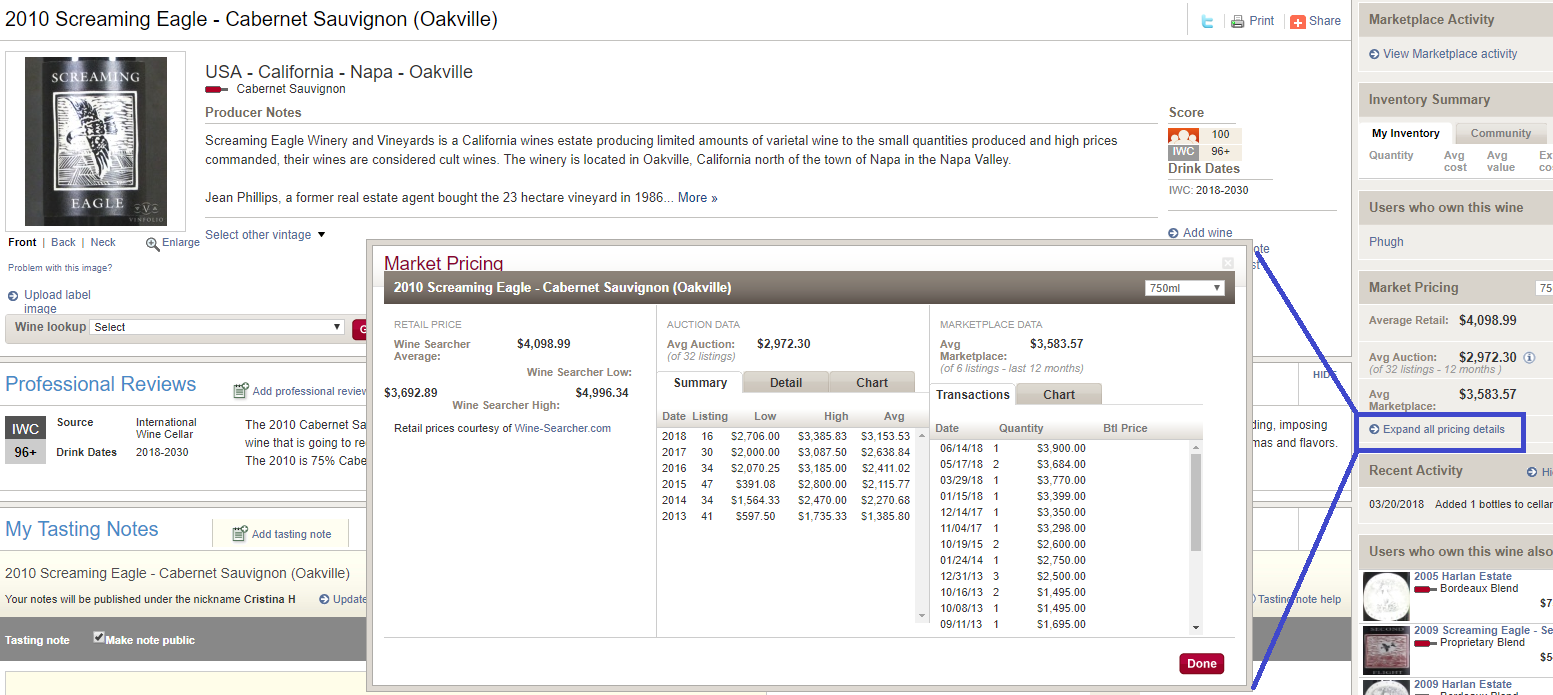Expand producer notes with More »
Screen dimensions: 1553x695
[x=698, y=198]
